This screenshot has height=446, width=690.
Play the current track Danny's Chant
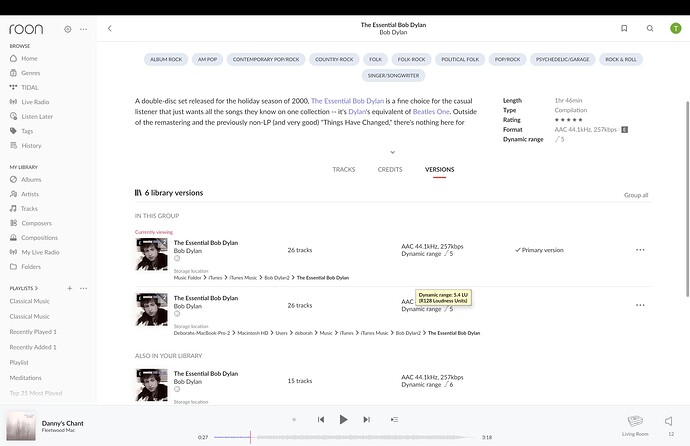pos(343,420)
